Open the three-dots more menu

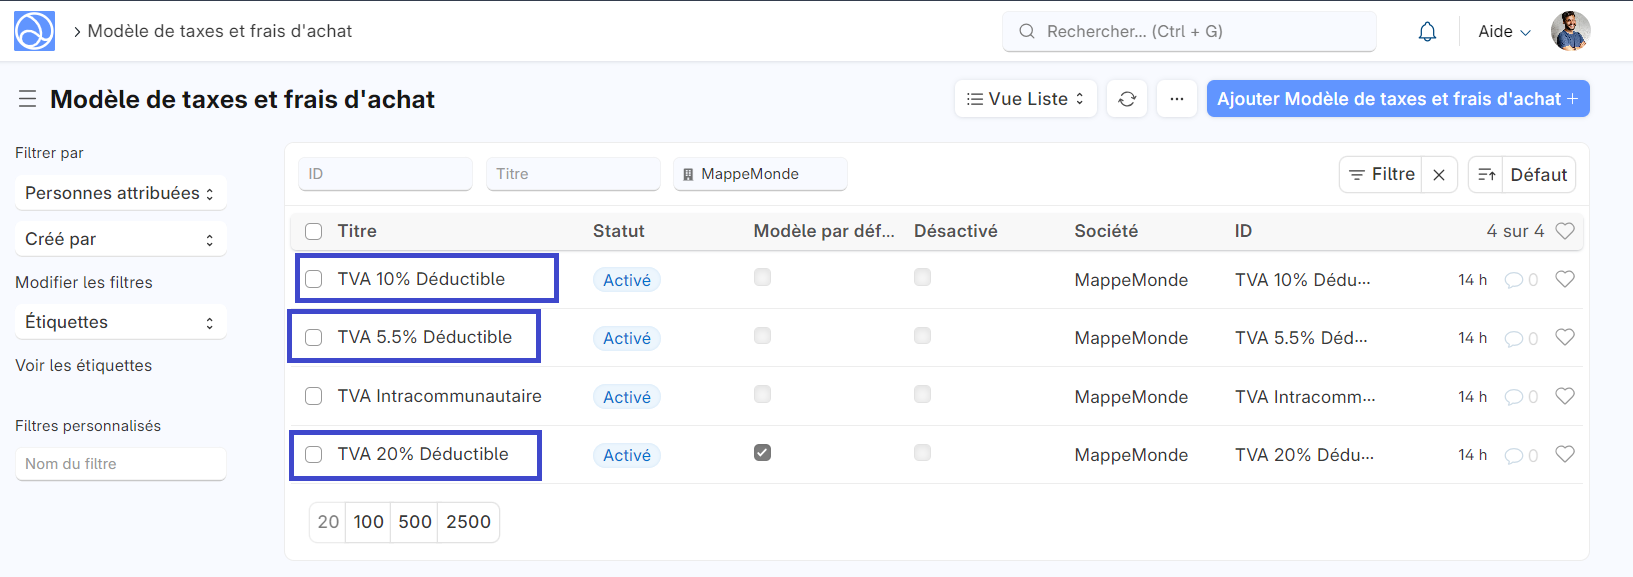(1177, 99)
